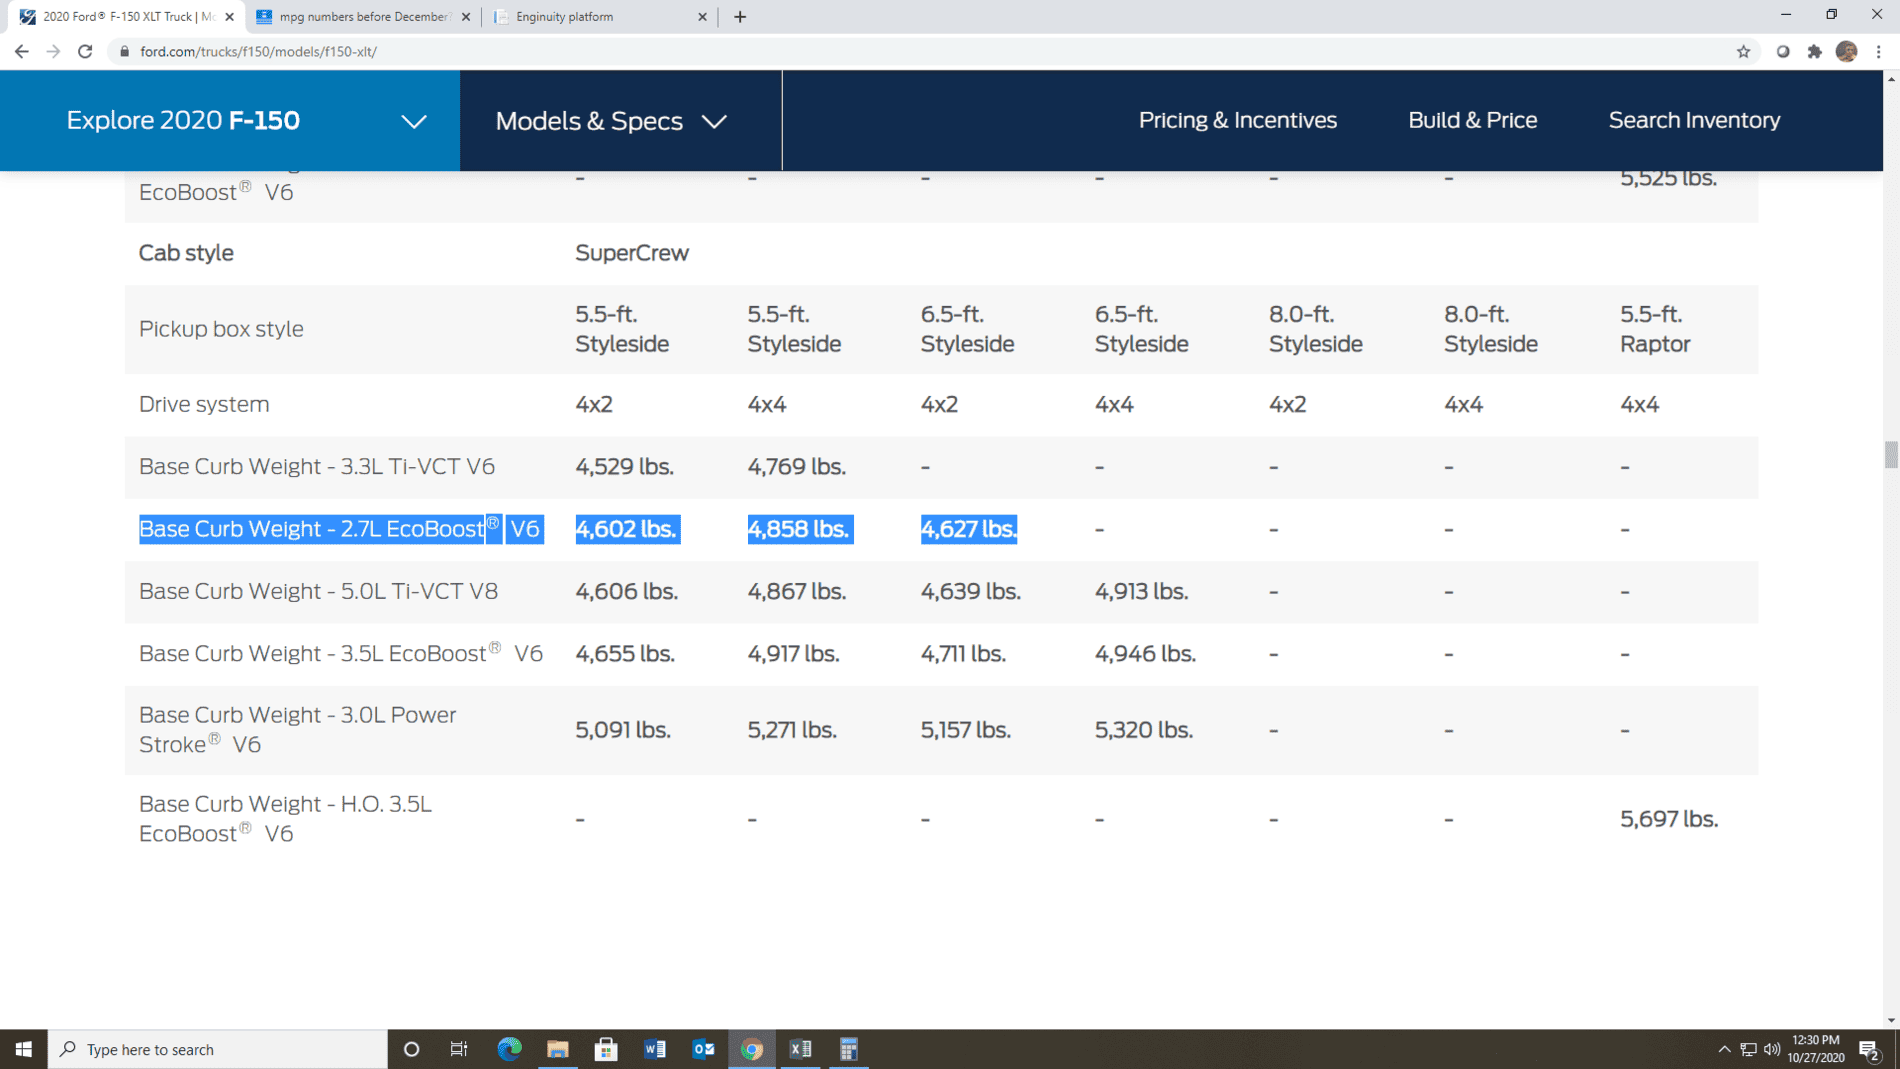This screenshot has height=1069, width=1900.
Task: Close the mpg numbers tab
Action: [x=466, y=16]
